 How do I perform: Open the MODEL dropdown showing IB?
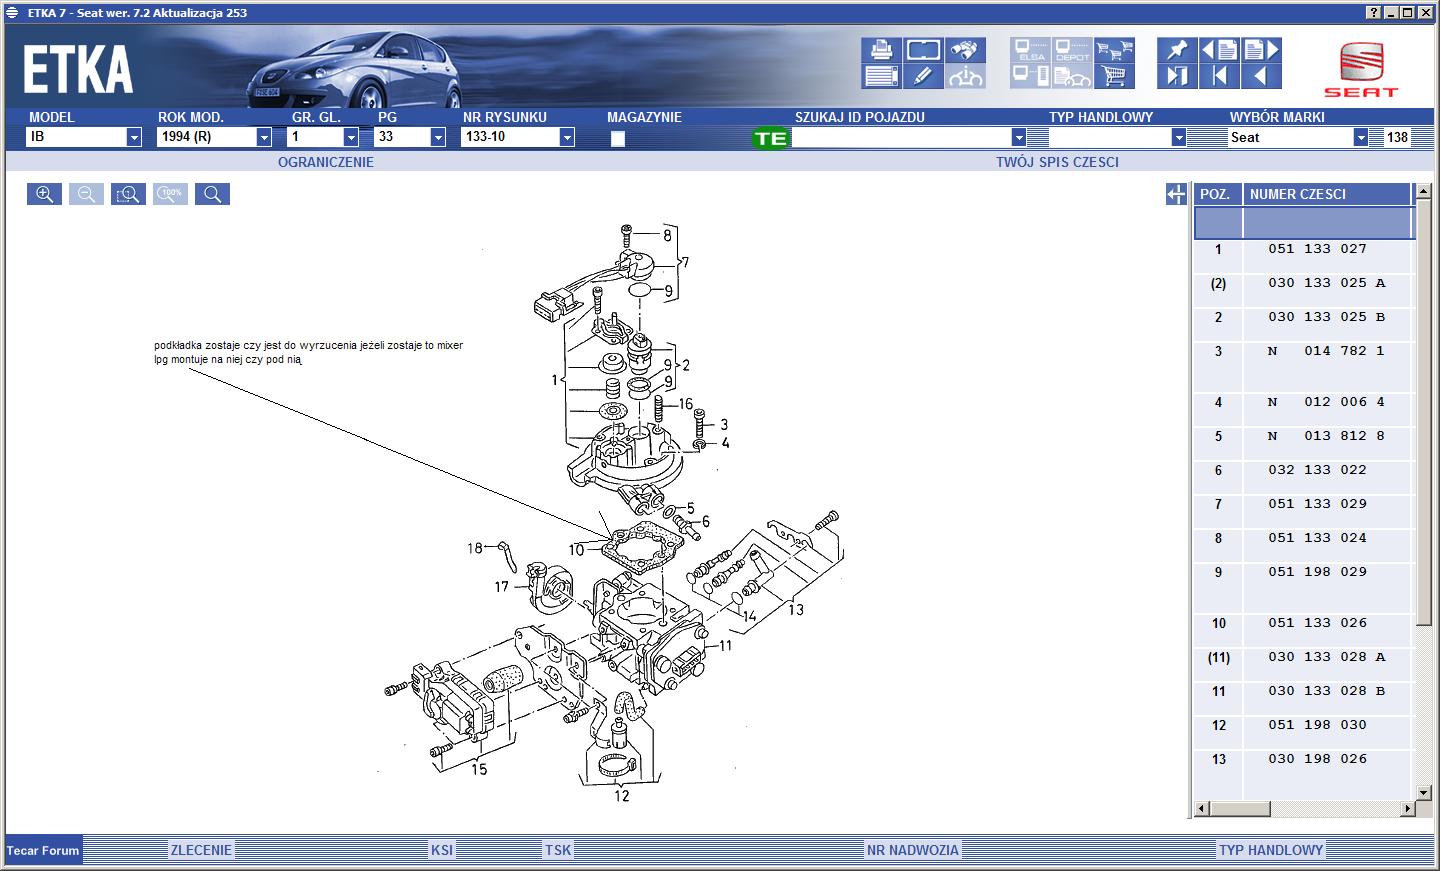(134, 138)
